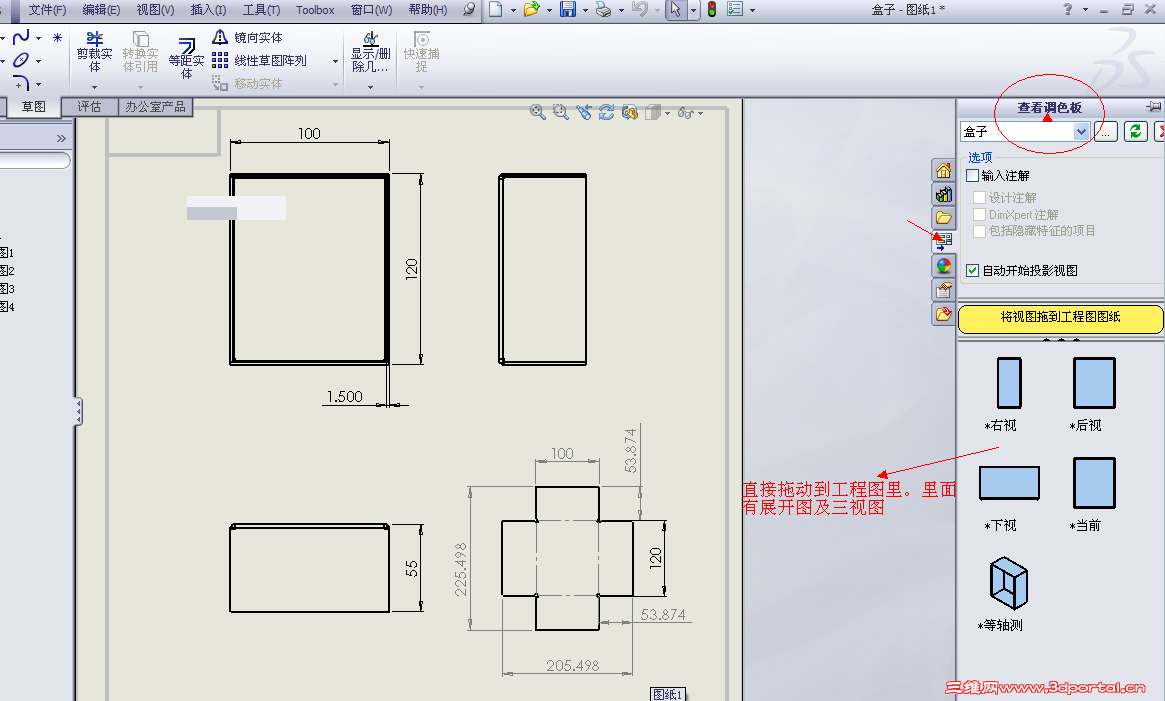Activate the 剪裁实体 trim entities tool
The height and width of the screenshot is (701, 1165).
tap(94, 52)
